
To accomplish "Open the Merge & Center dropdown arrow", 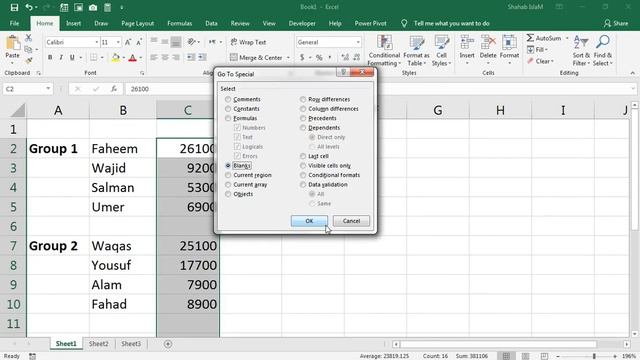I will click(x=288, y=58).
